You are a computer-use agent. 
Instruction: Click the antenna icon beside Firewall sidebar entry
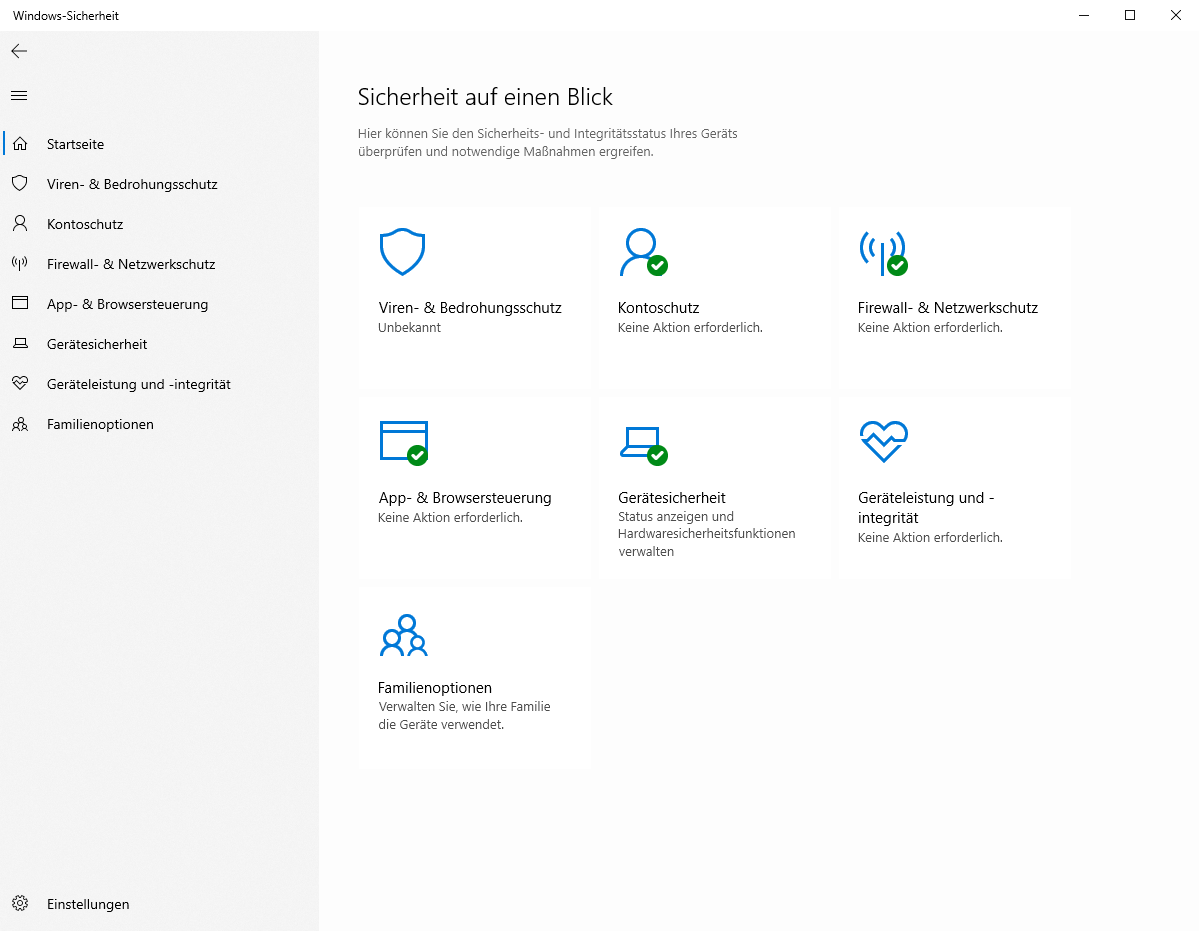(20, 264)
